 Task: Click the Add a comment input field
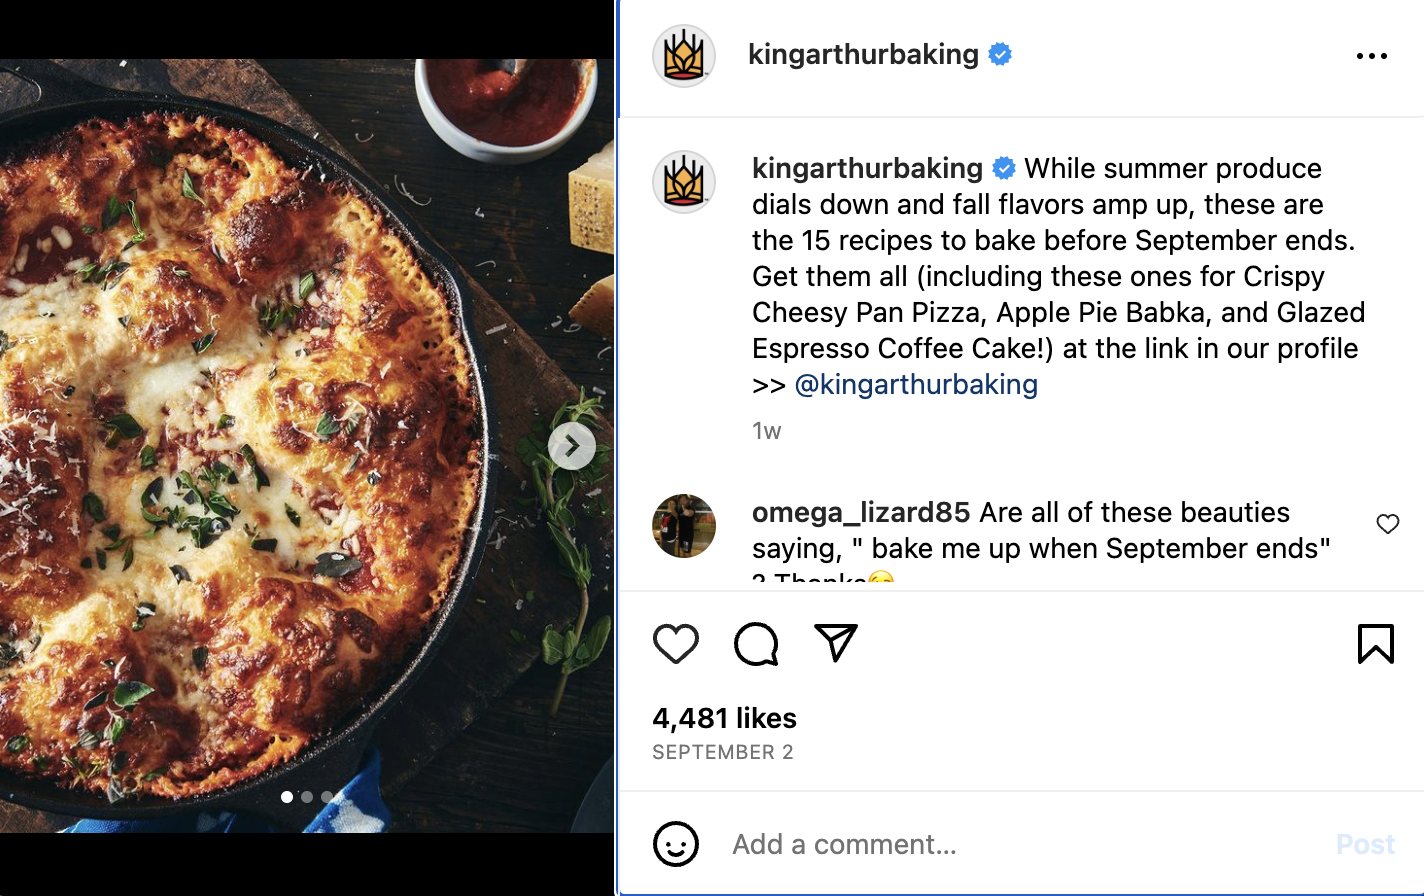[x=843, y=843]
